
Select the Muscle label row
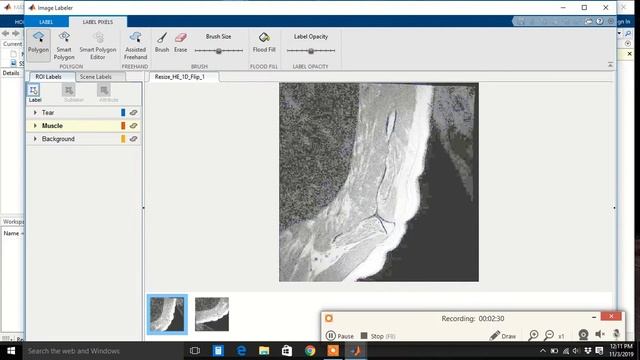84,126
